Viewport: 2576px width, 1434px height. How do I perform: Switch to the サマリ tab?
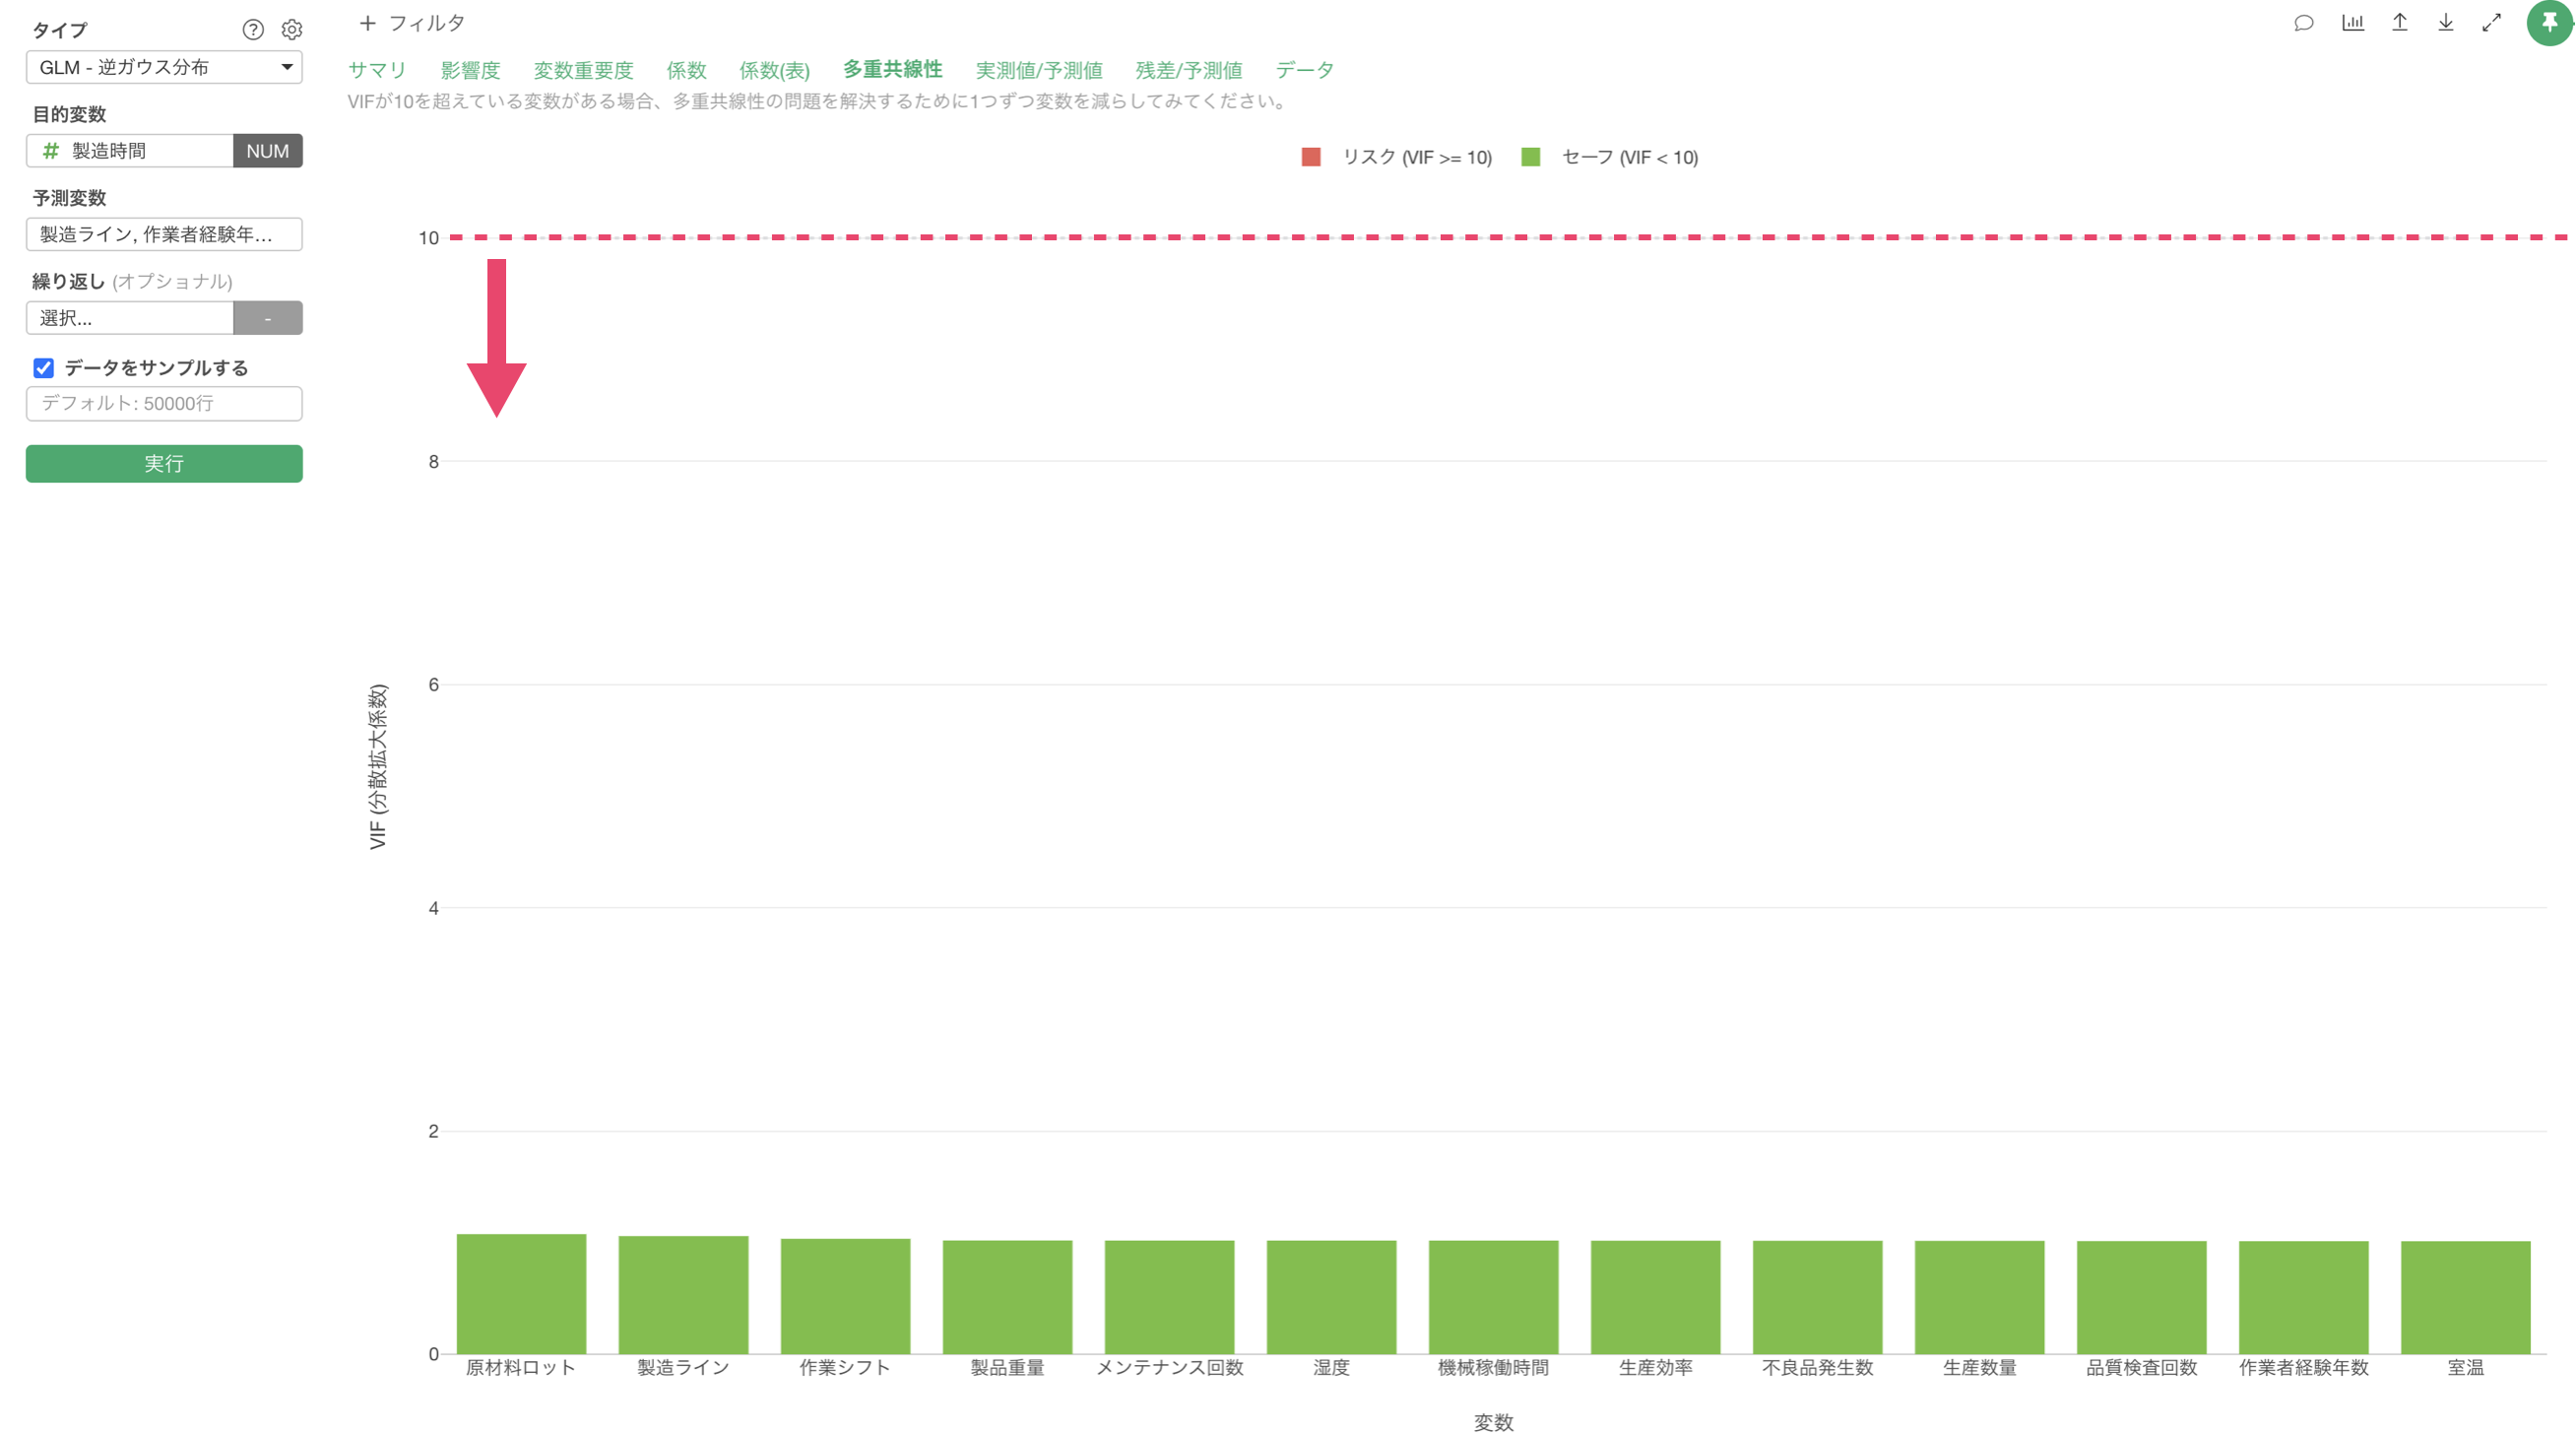(x=377, y=70)
